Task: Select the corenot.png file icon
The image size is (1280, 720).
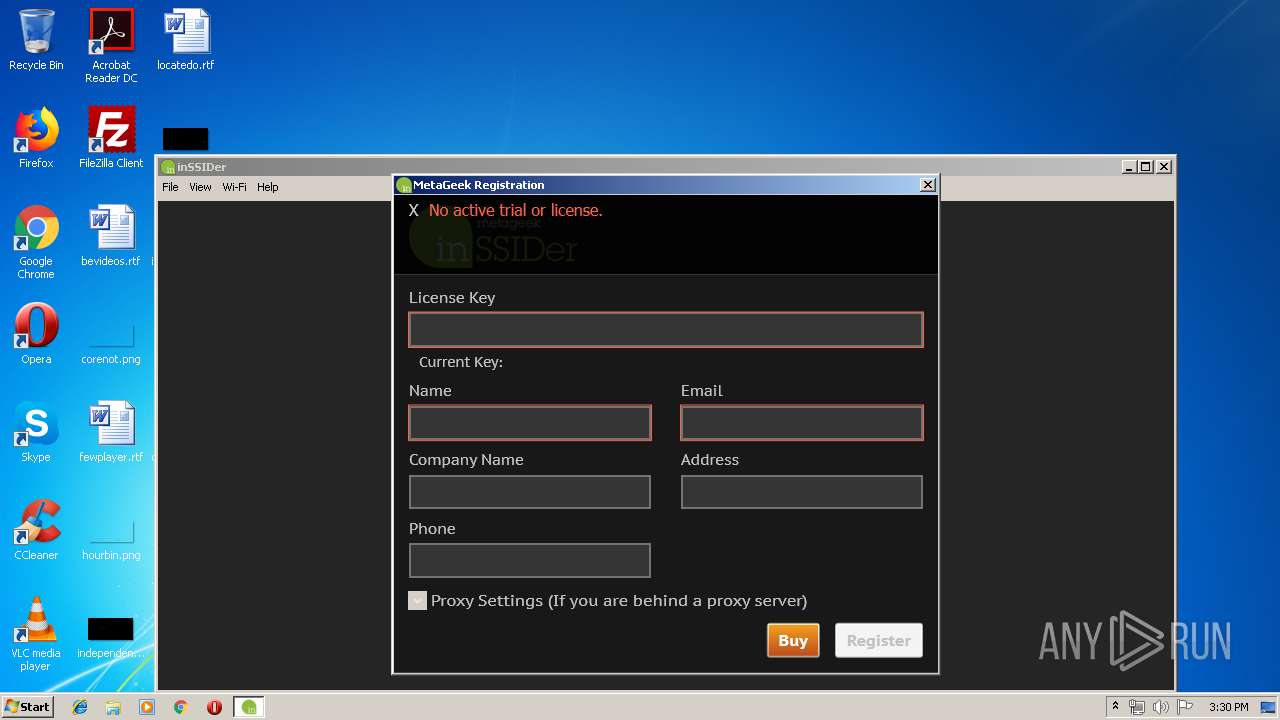Action: tap(111, 341)
